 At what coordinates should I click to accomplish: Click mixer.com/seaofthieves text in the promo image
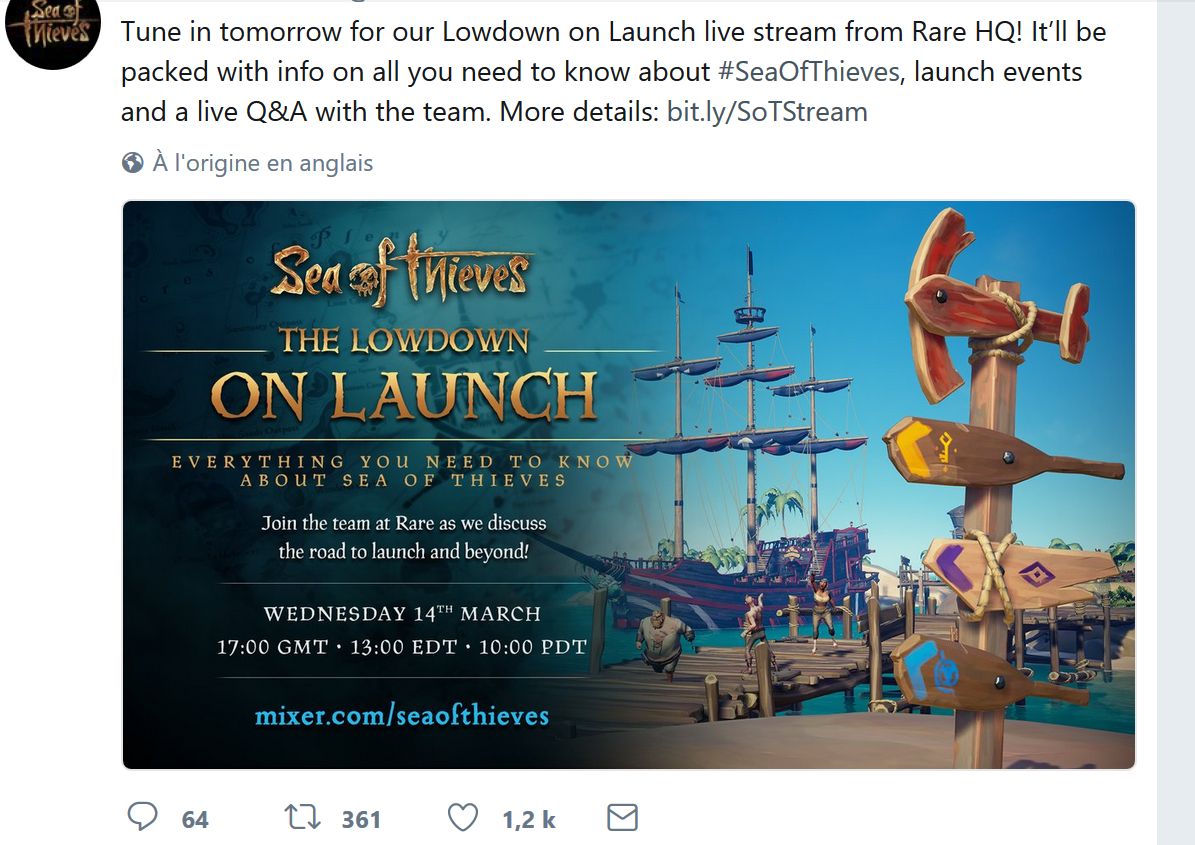[x=402, y=715]
